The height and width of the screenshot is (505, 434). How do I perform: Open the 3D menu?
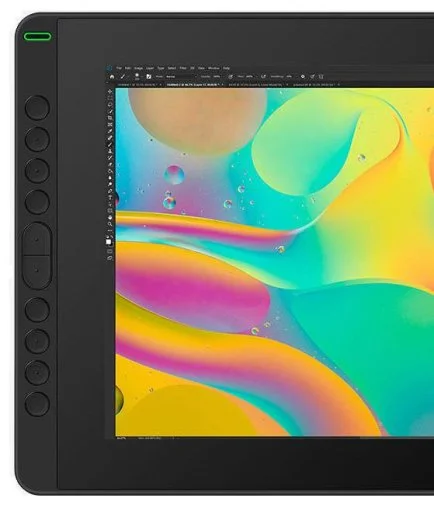coord(192,68)
